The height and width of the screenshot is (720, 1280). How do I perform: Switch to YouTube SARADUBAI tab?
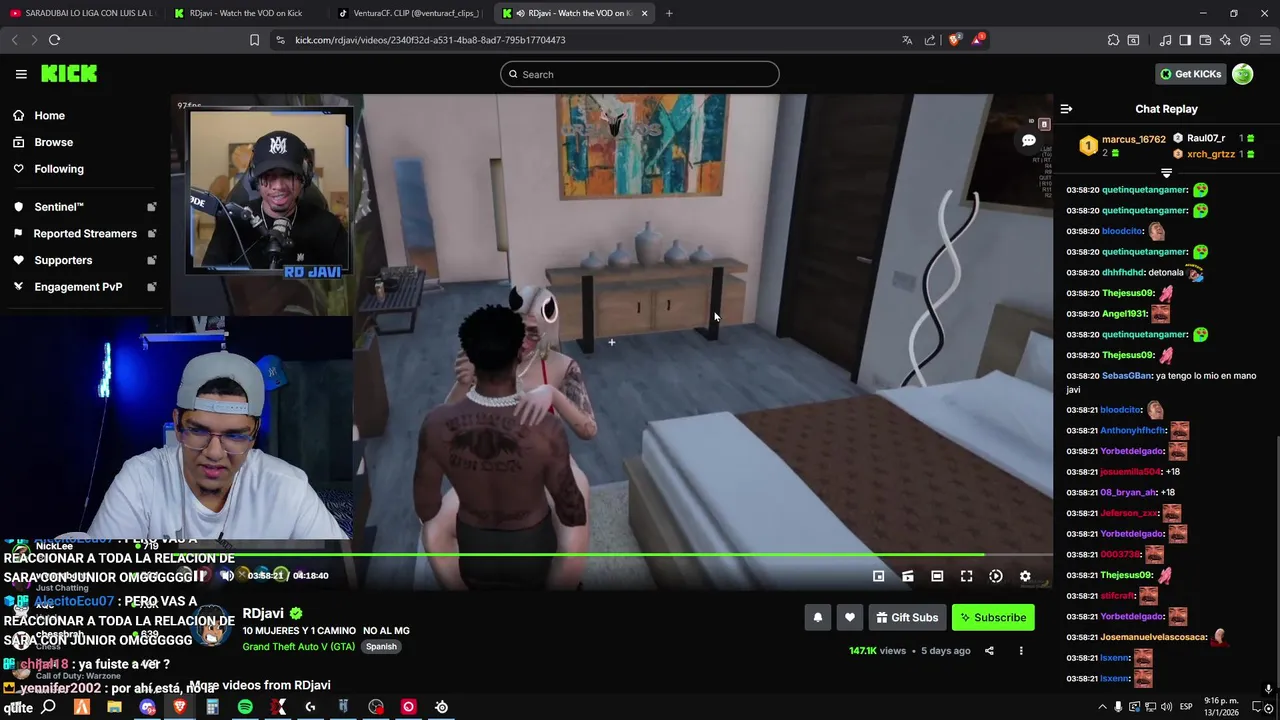tap(83, 13)
